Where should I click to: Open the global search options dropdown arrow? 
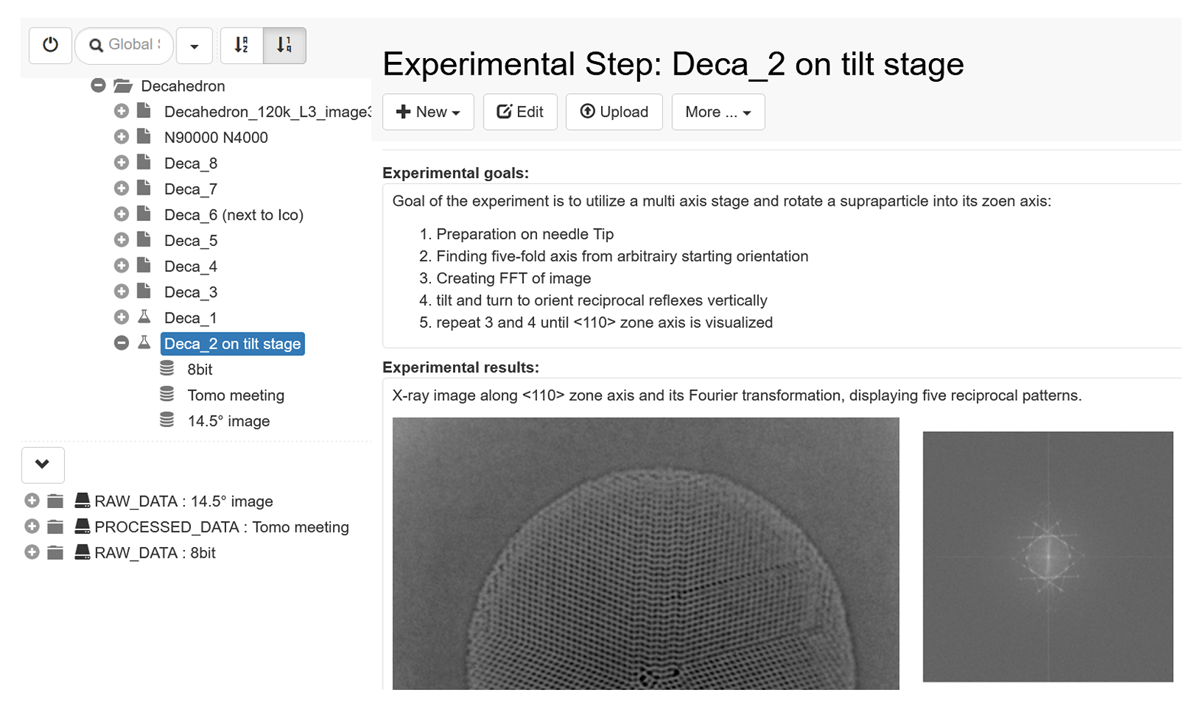point(194,45)
